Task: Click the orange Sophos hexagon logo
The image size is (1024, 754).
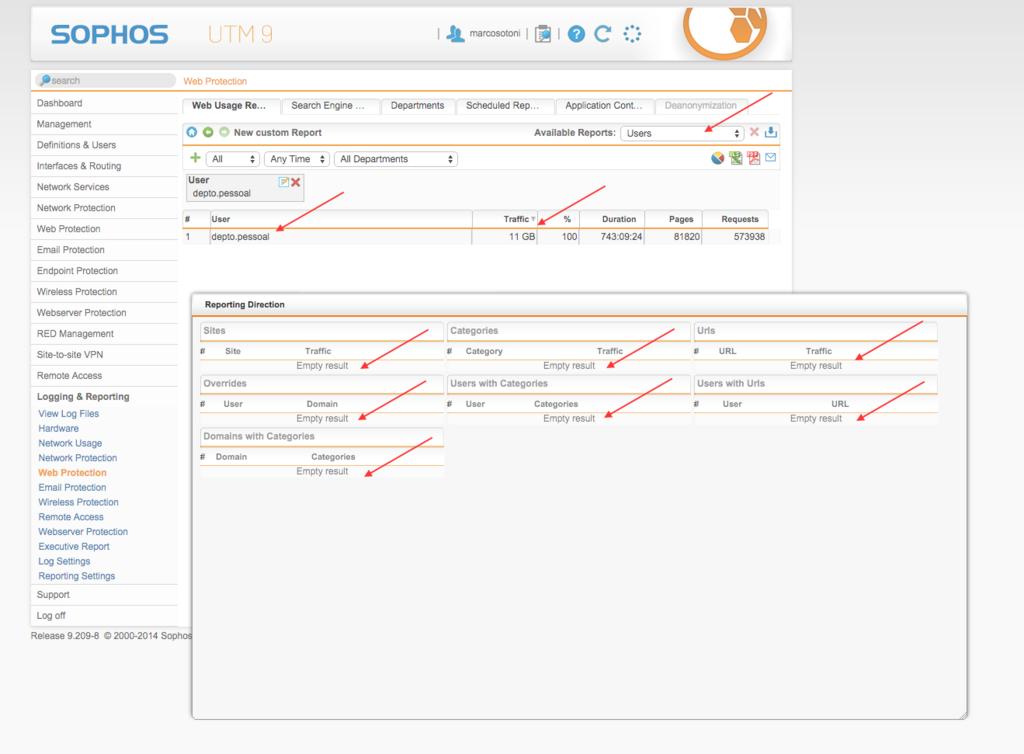Action: [726, 31]
